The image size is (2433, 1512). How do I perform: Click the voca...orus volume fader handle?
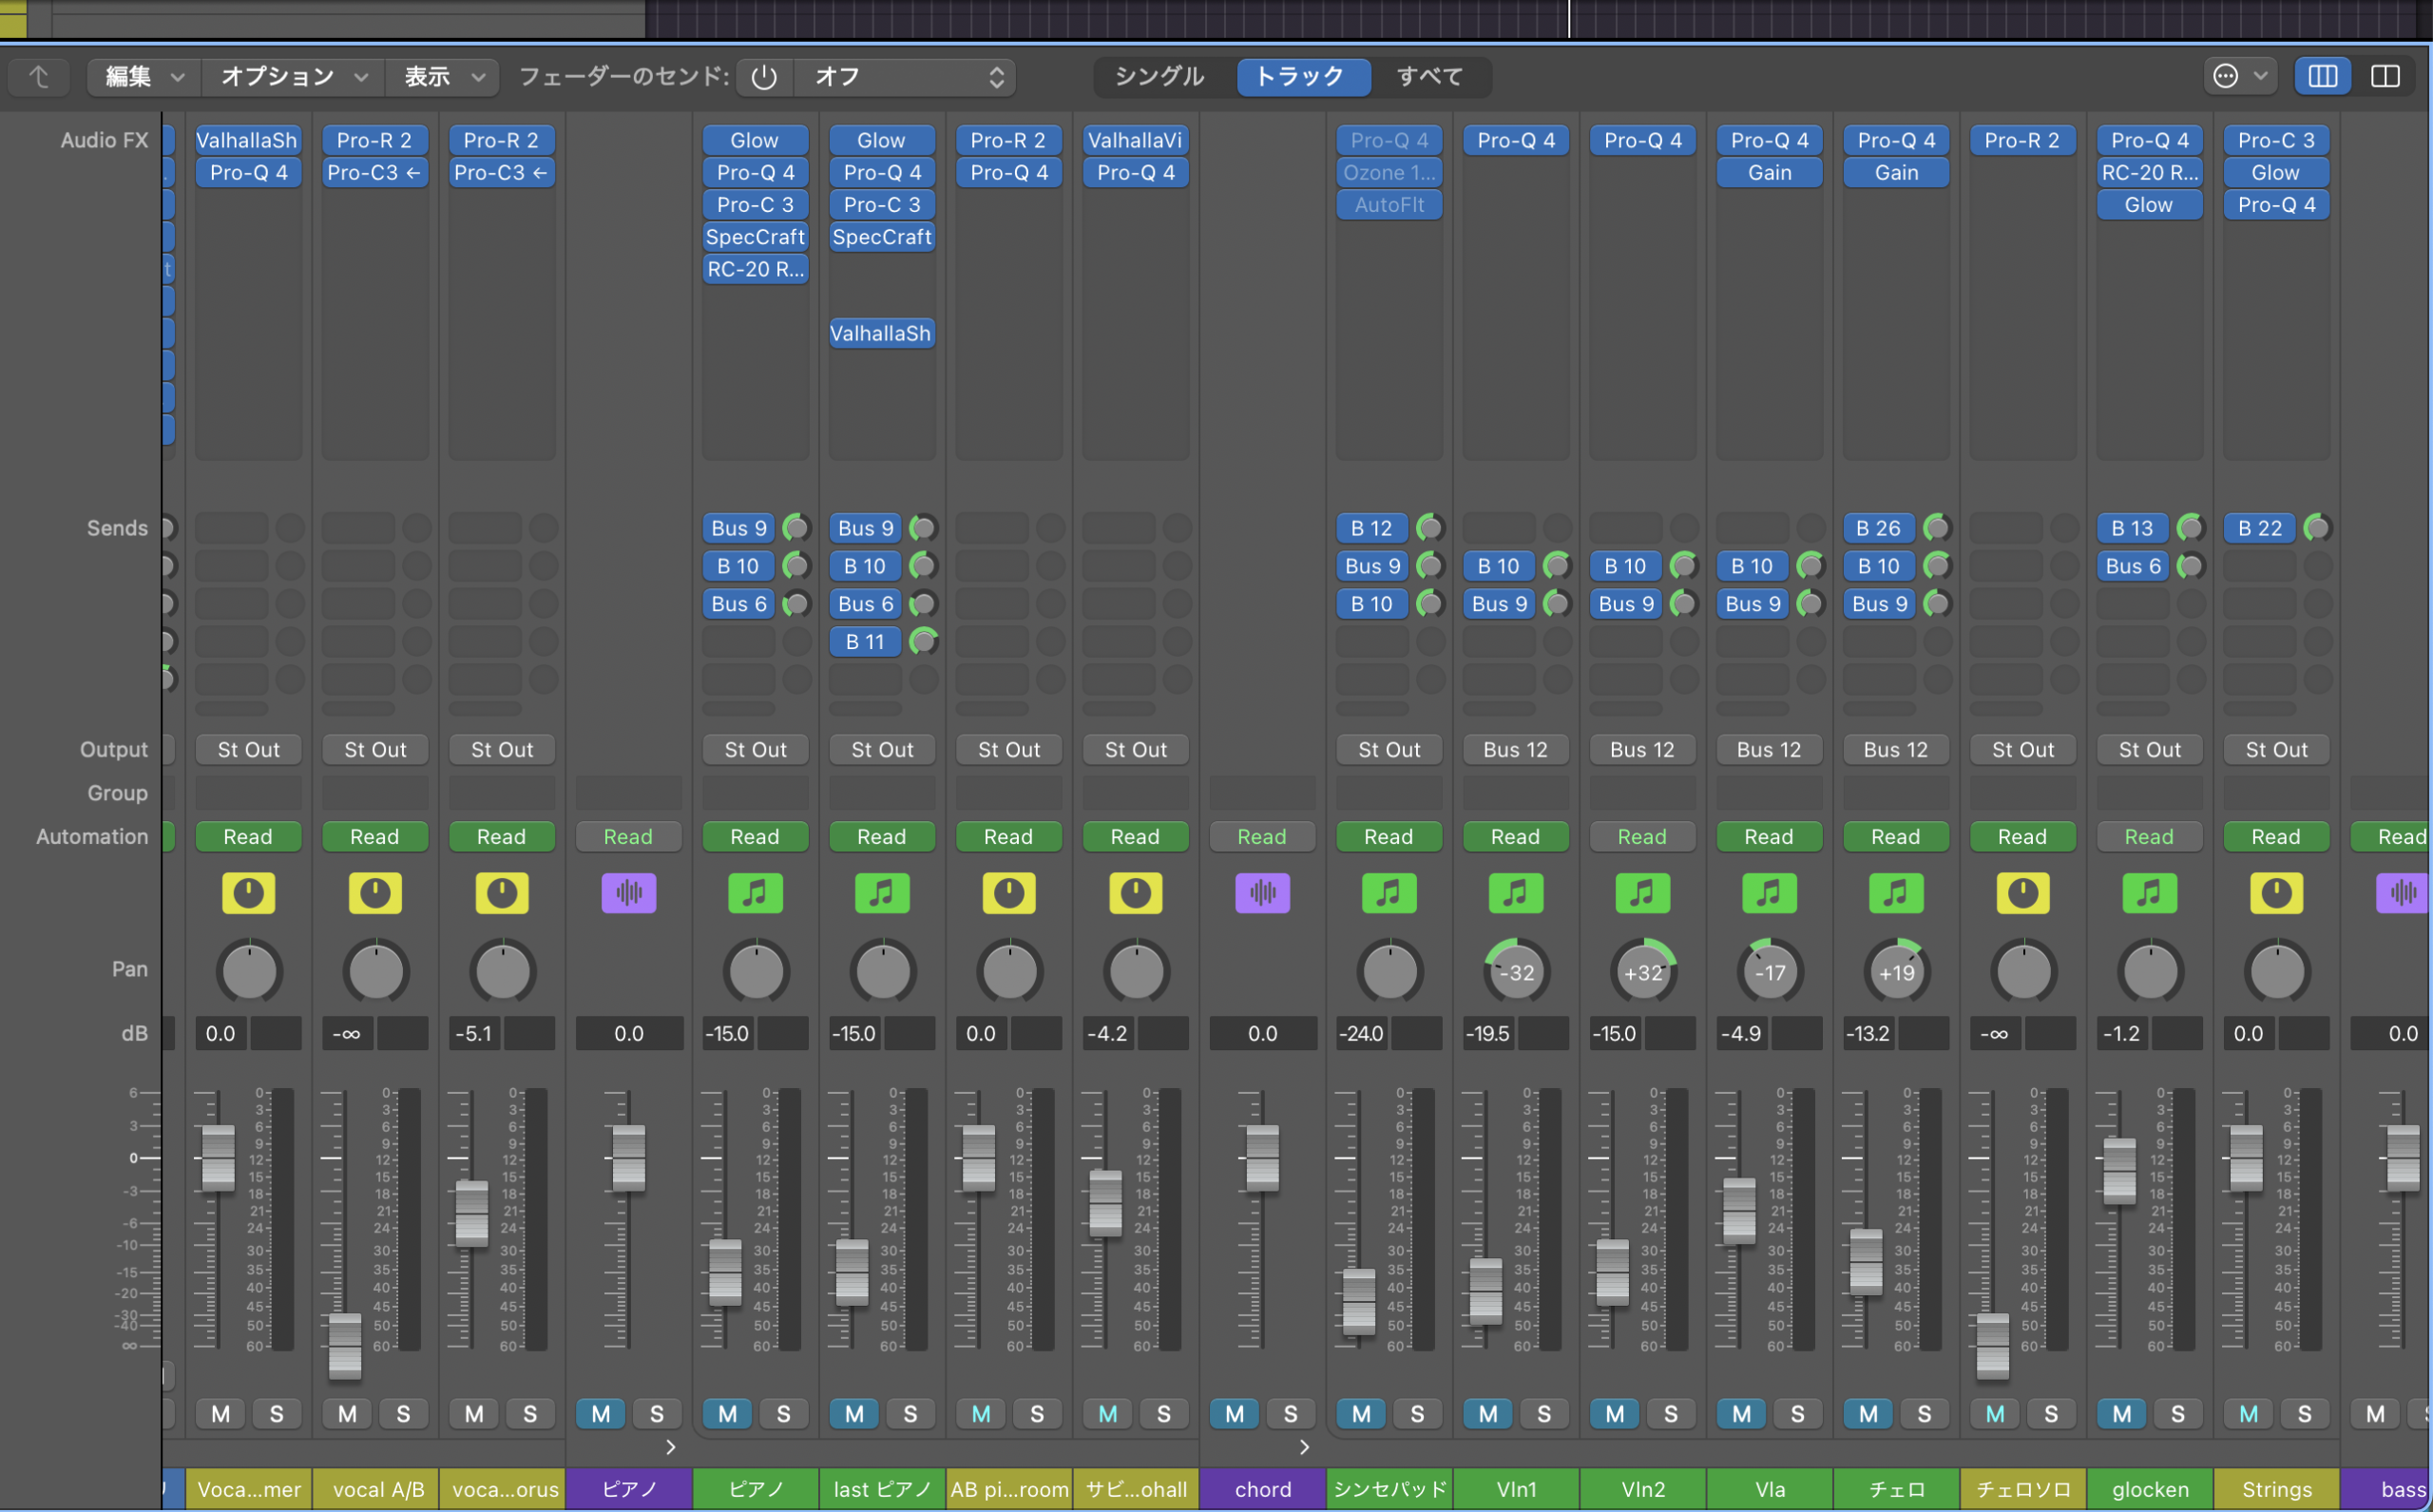click(x=472, y=1213)
